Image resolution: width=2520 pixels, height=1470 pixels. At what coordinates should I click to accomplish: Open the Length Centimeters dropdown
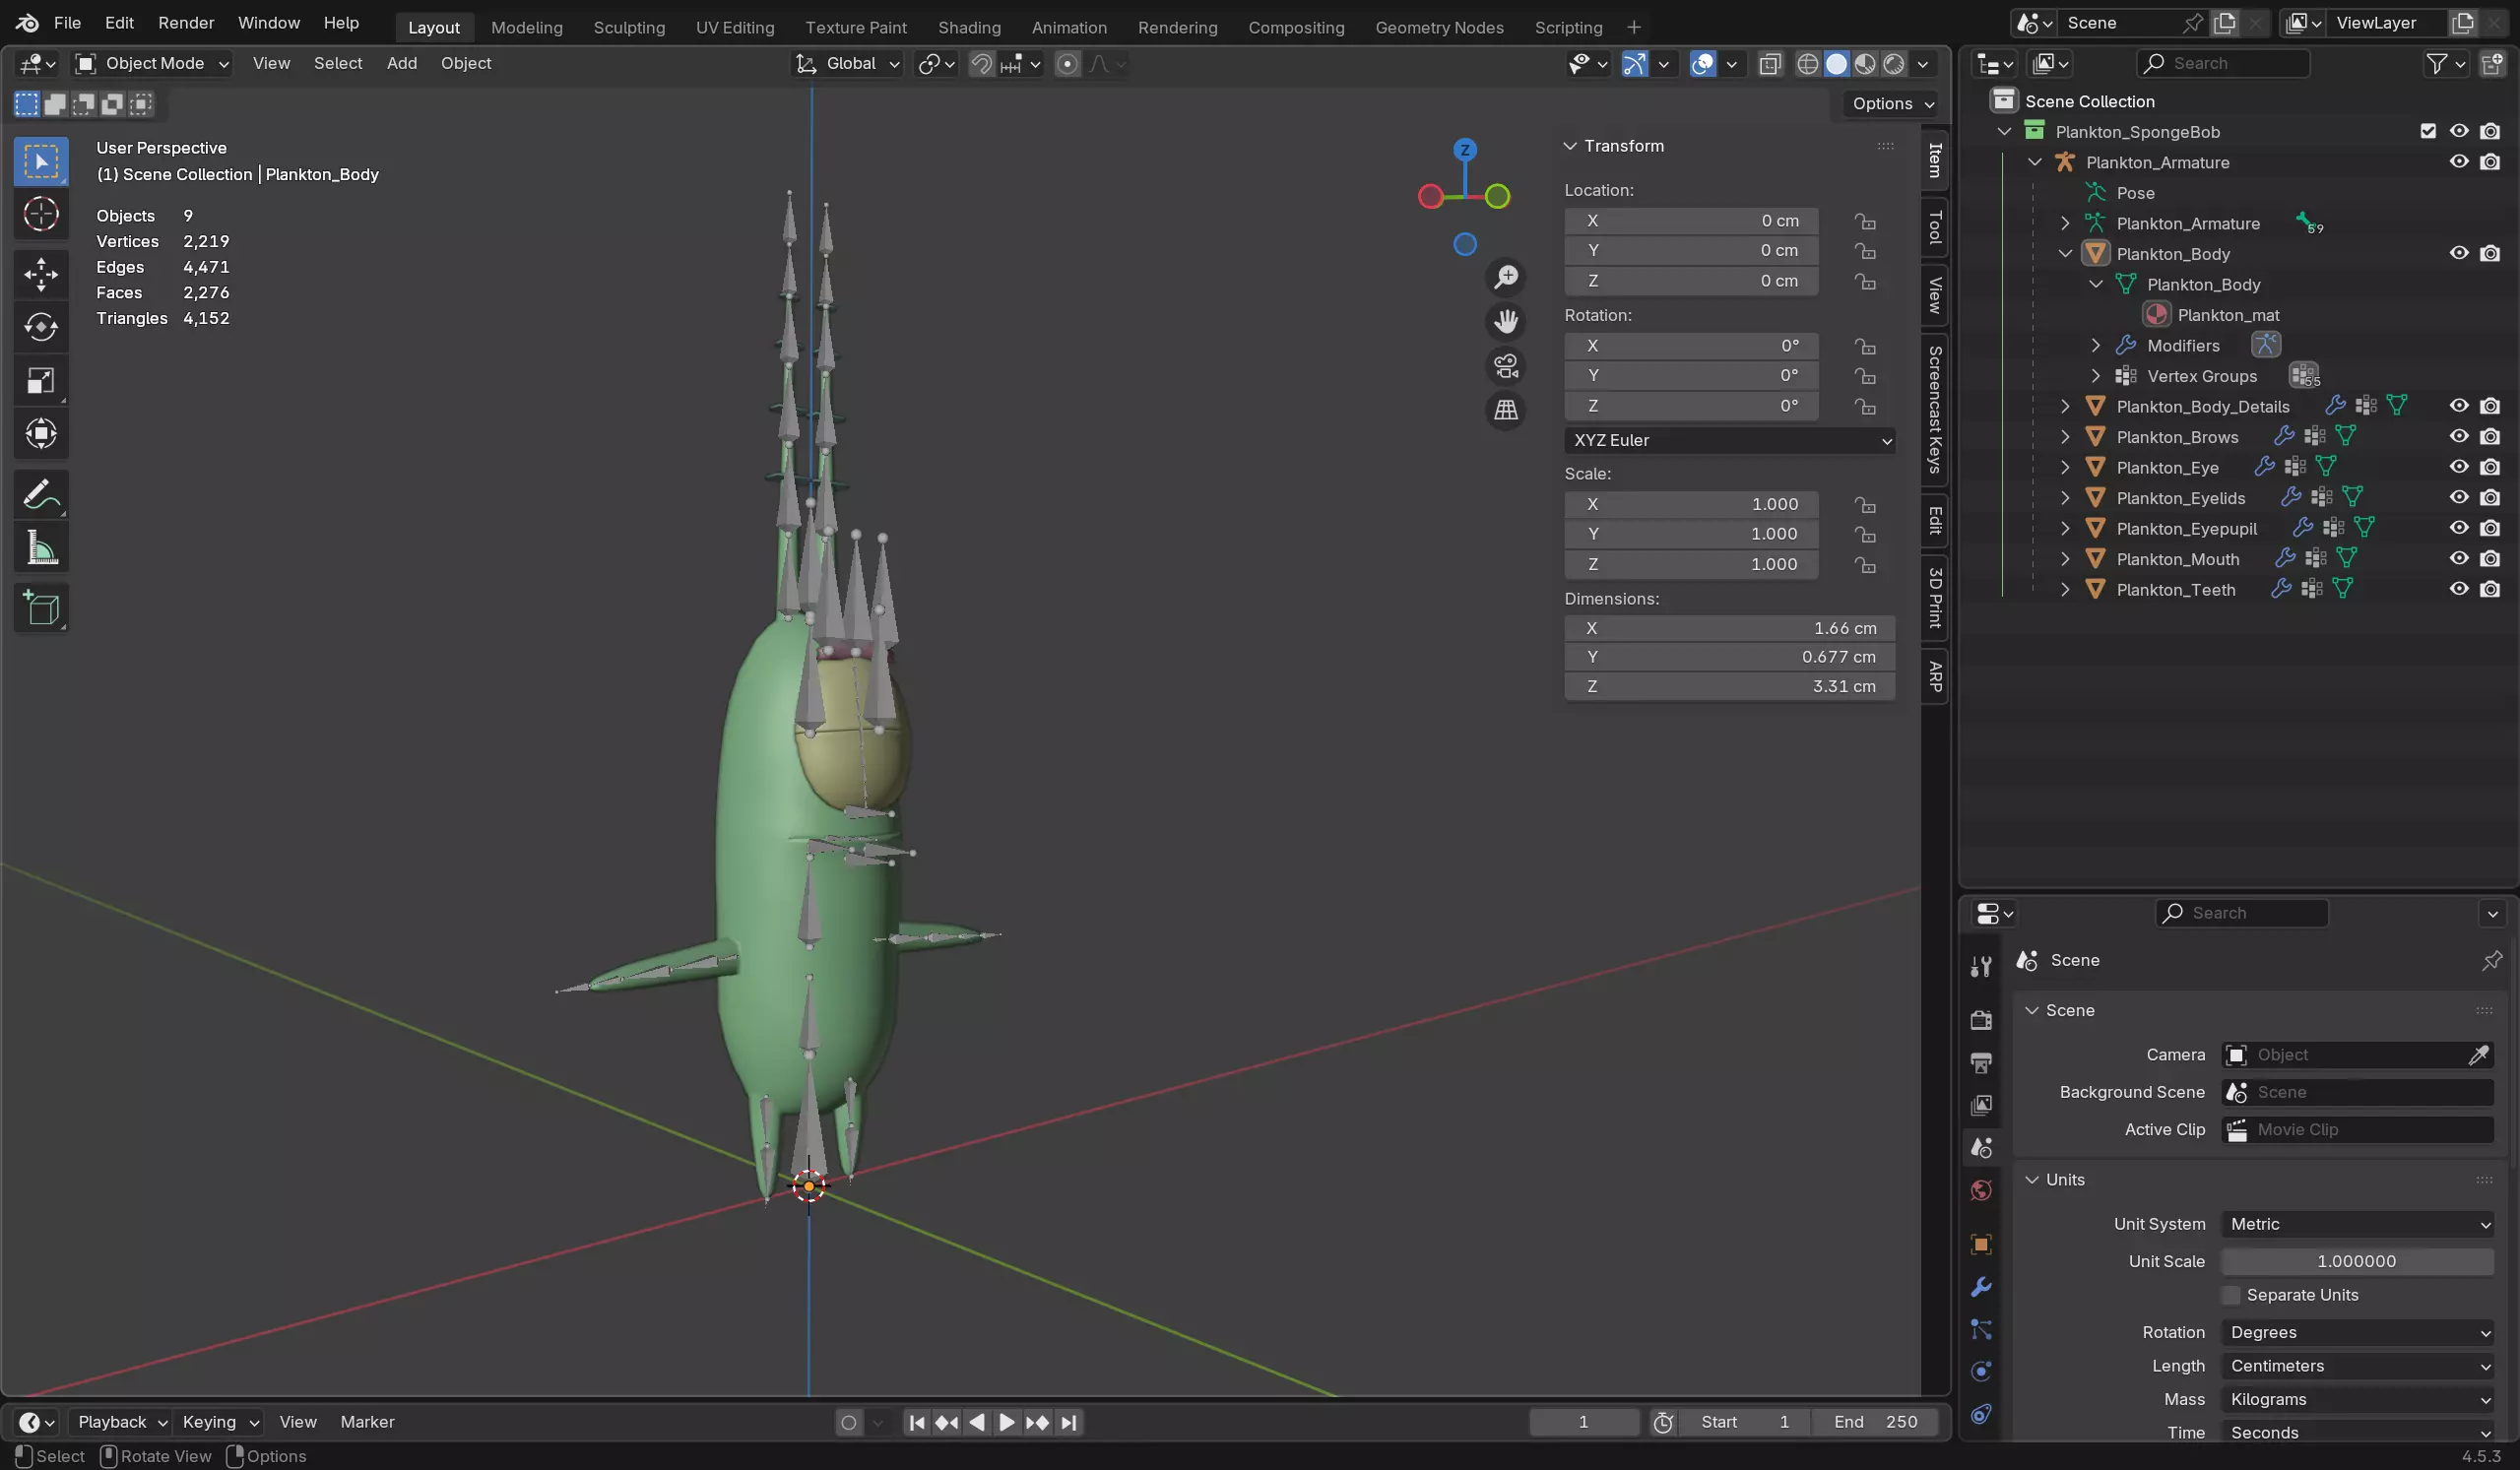click(2357, 1366)
